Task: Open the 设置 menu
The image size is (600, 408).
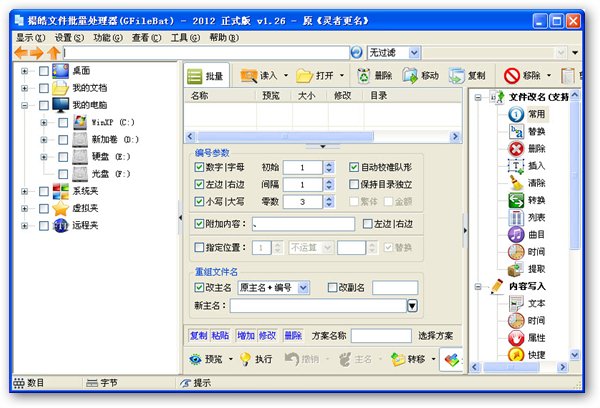Action: 69,38
